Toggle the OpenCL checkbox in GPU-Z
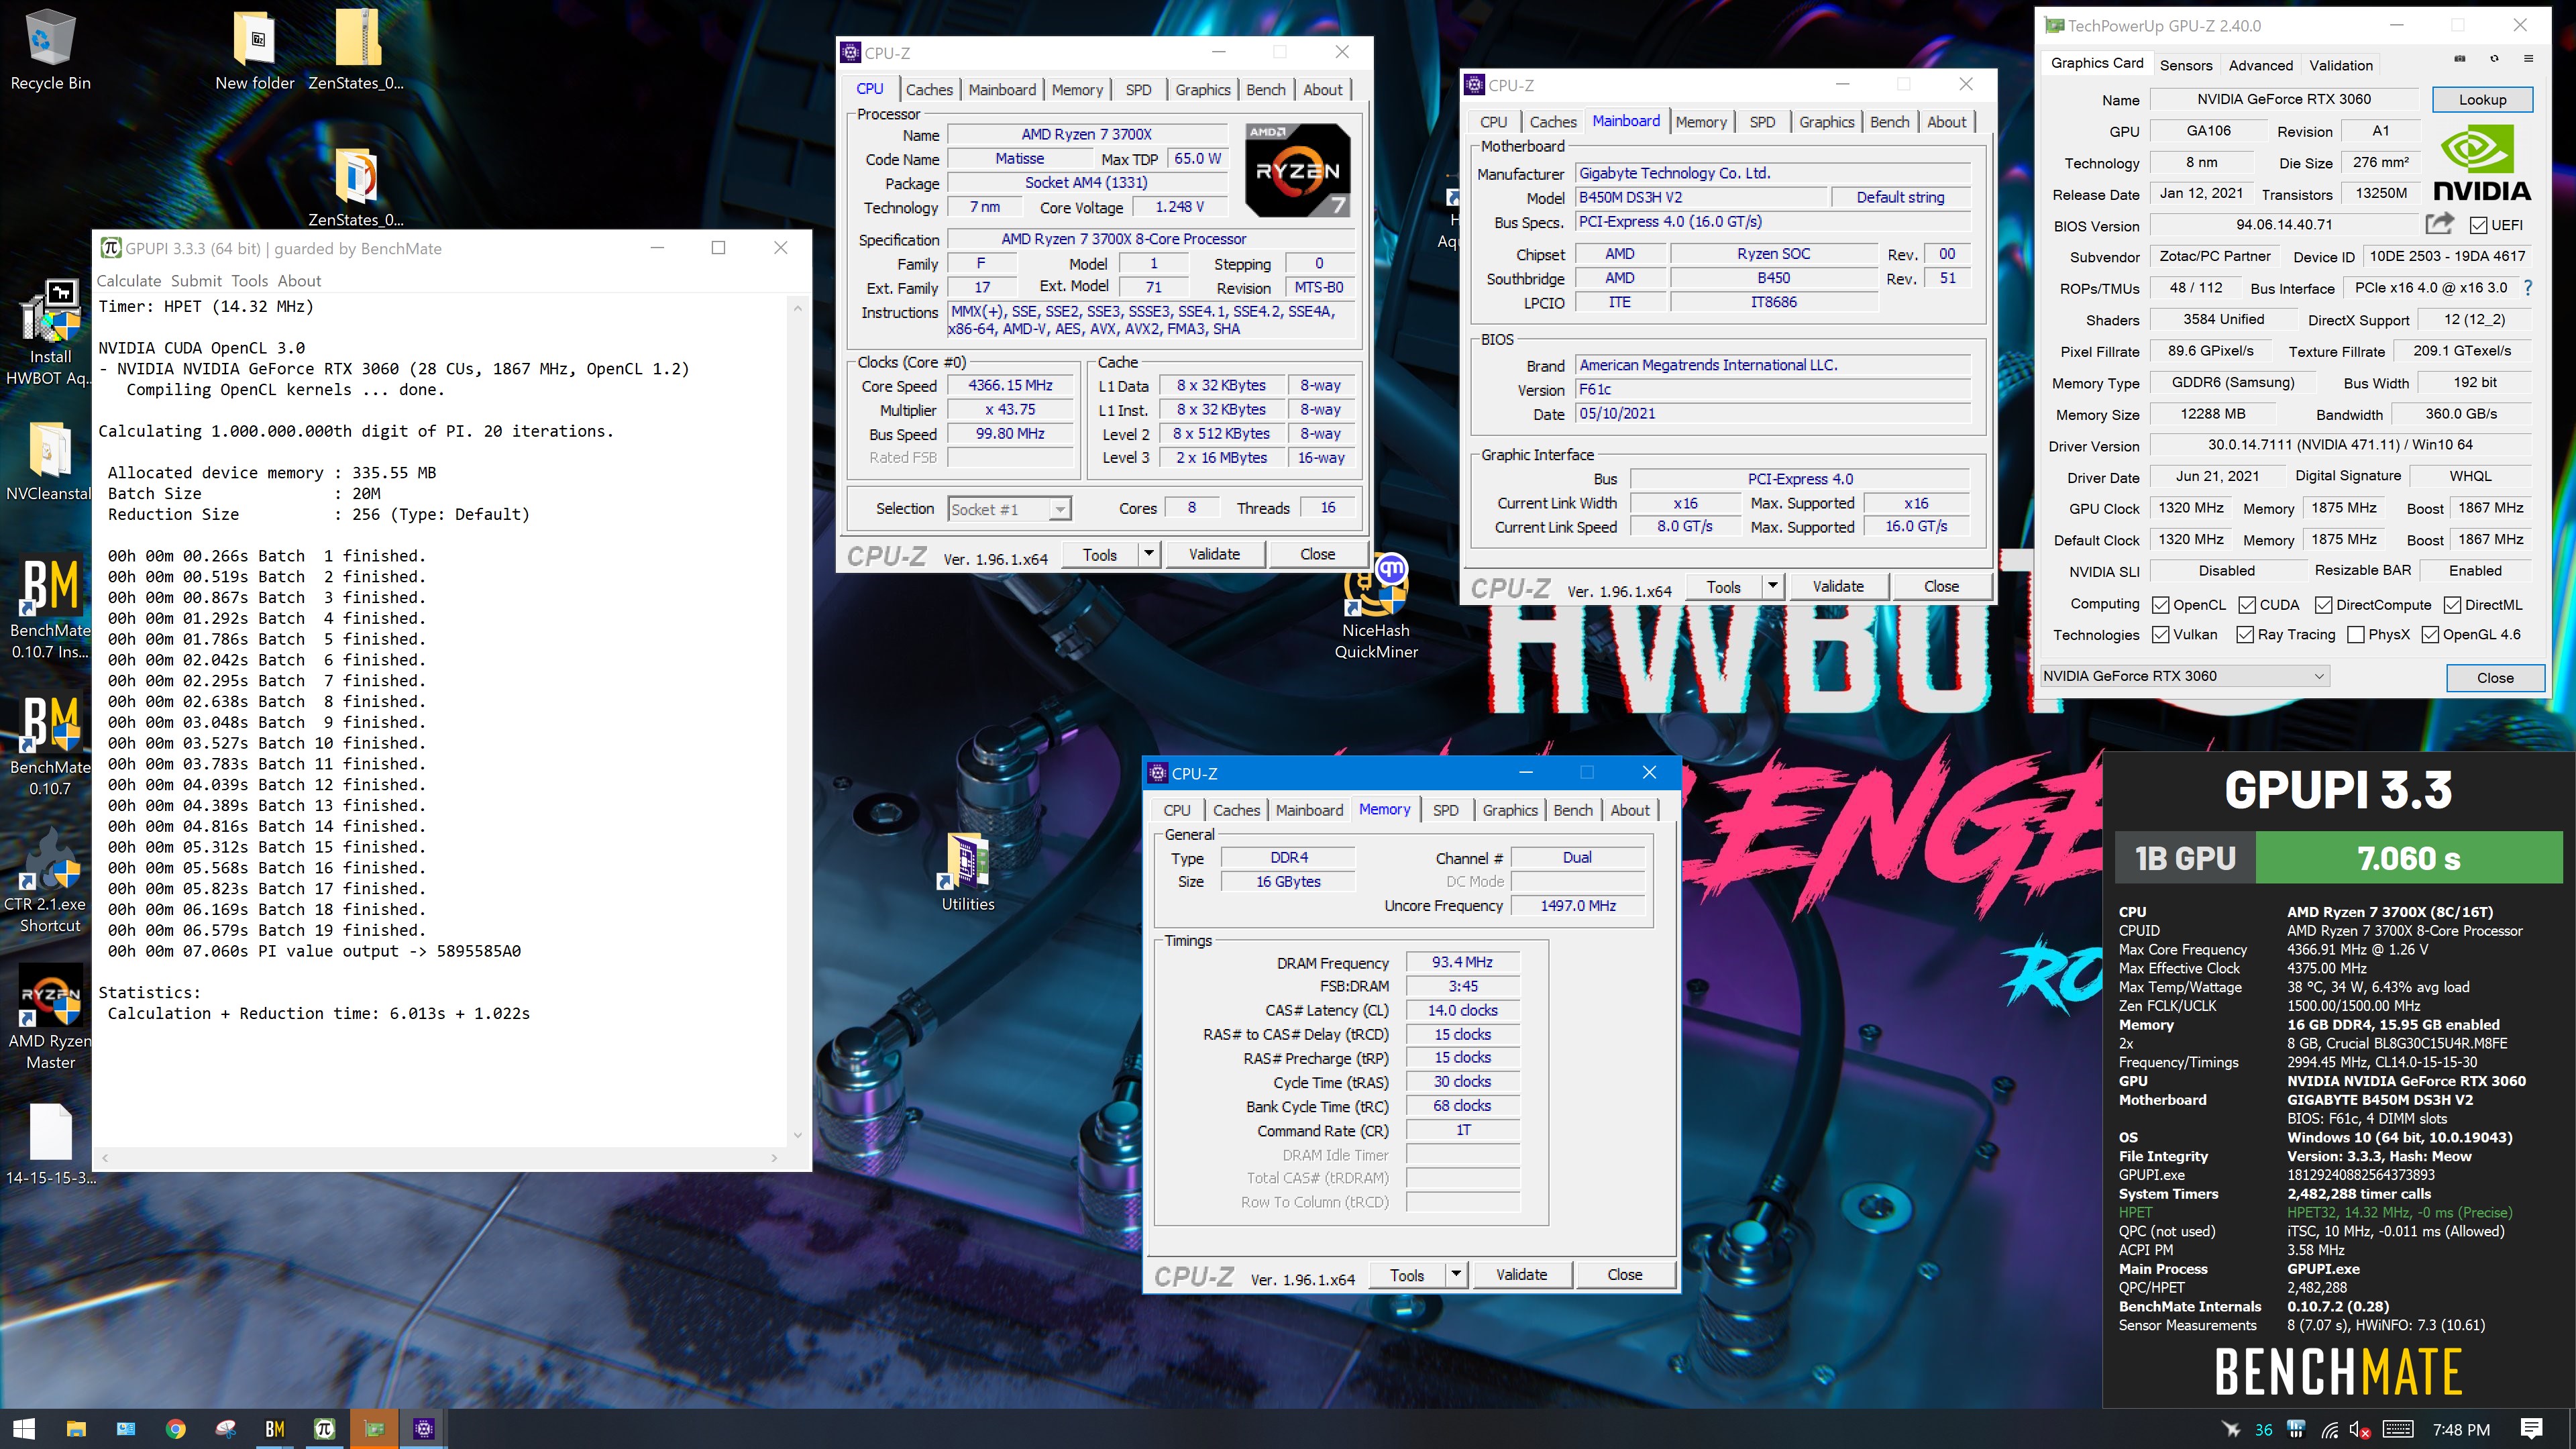Screen dimensions: 2576x1449 tap(2160, 605)
